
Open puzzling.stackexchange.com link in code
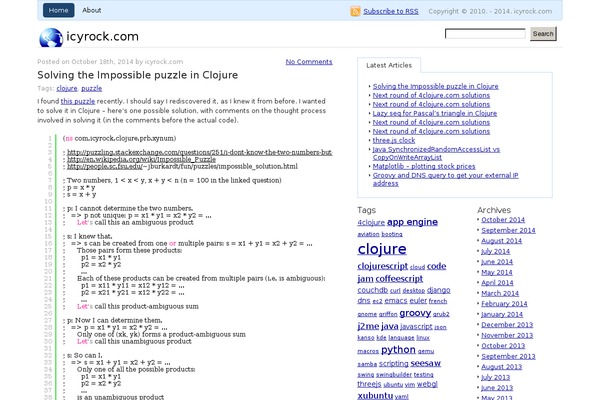(200, 152)
